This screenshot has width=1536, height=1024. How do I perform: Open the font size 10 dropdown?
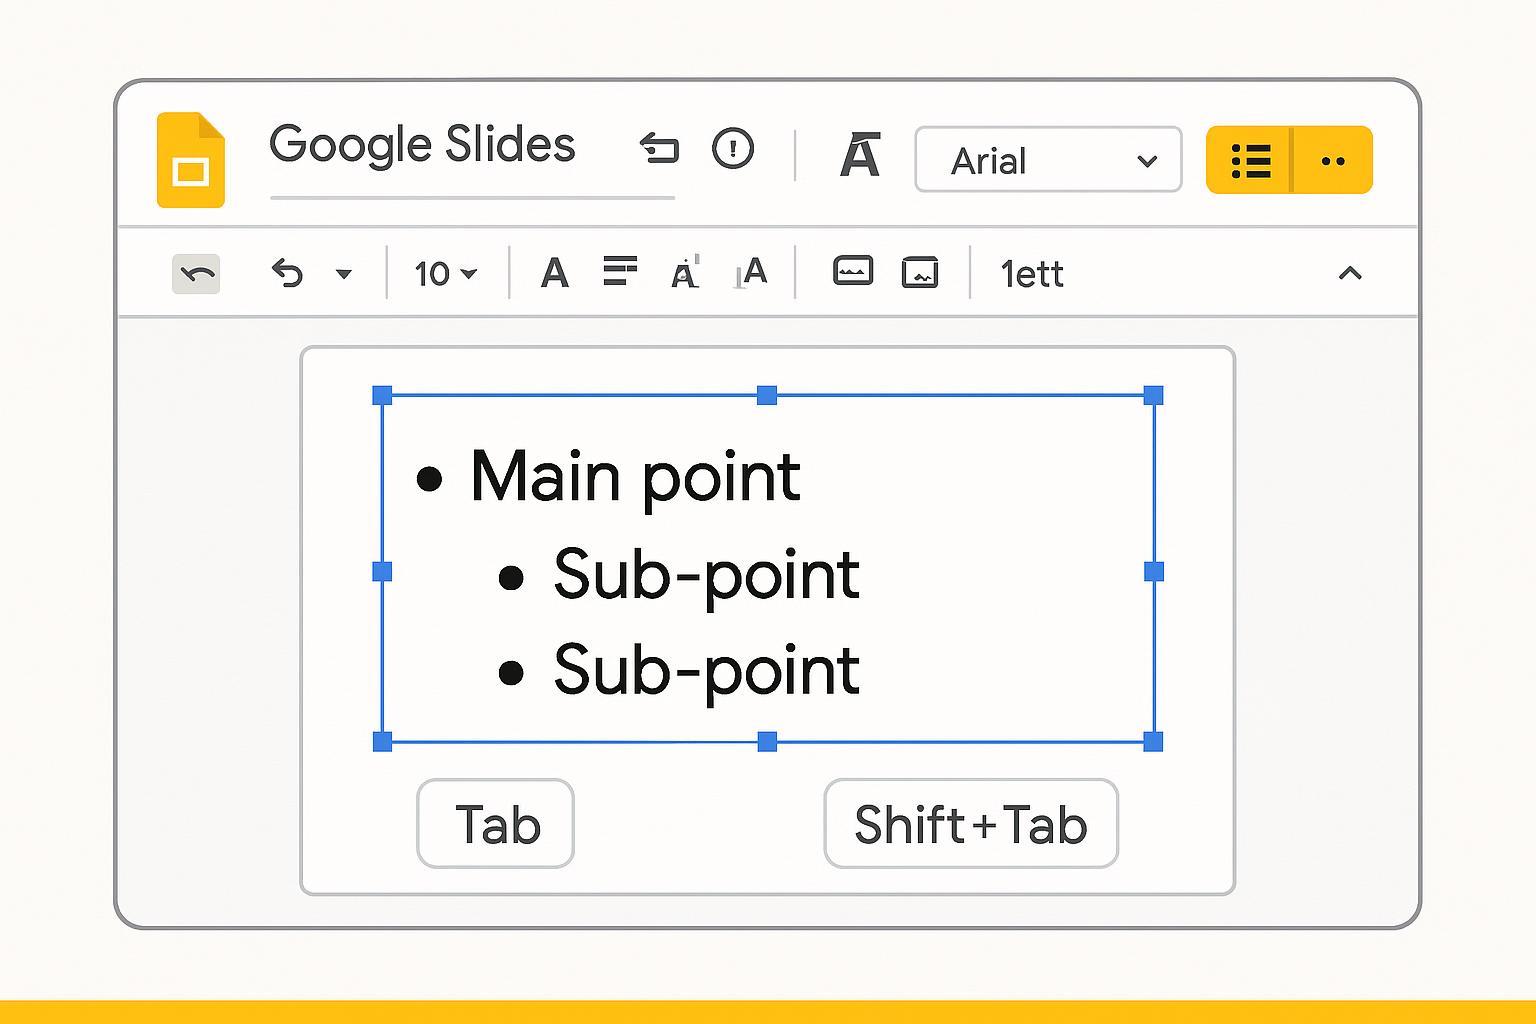tap(446, 274)
